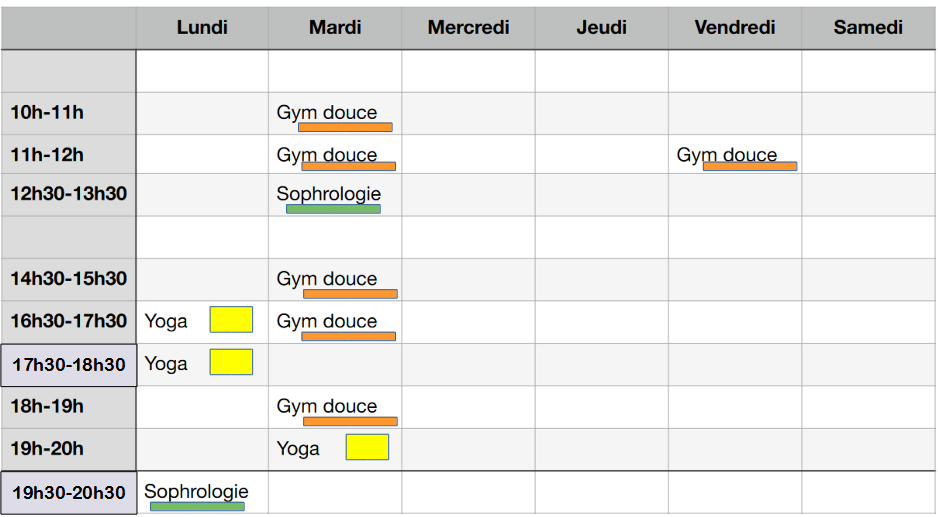Select the orange bar under Gym douce at 18h-19h

[350, 421]
